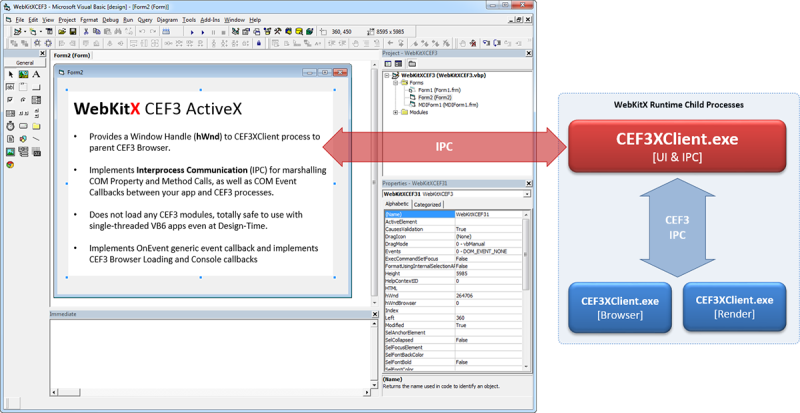Select the Image tool in the toolbox

(10, 152)
